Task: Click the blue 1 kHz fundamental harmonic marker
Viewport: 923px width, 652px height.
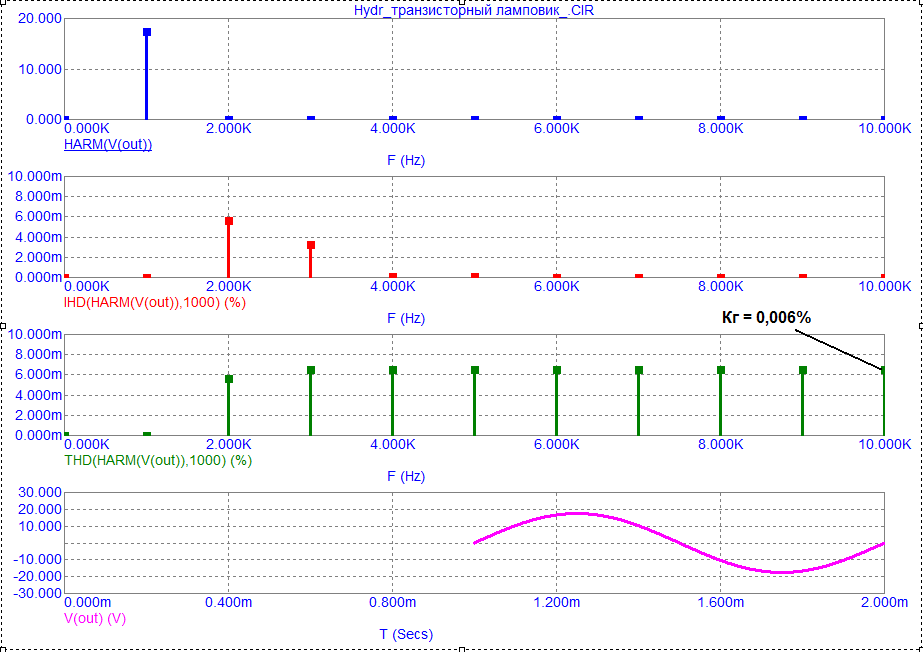Action: pyautogui.click(x=147, y=32)
